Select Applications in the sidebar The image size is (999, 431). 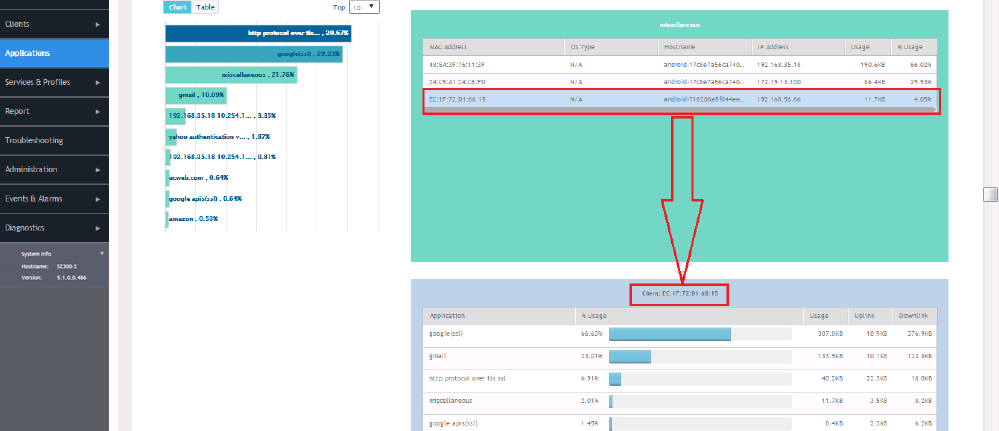pyautogui.click(x=54, y=53)
